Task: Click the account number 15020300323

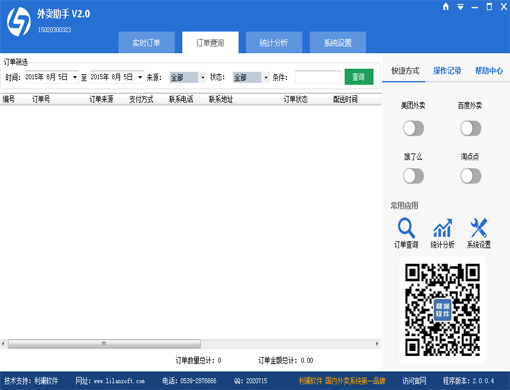Action: (54, 30)
